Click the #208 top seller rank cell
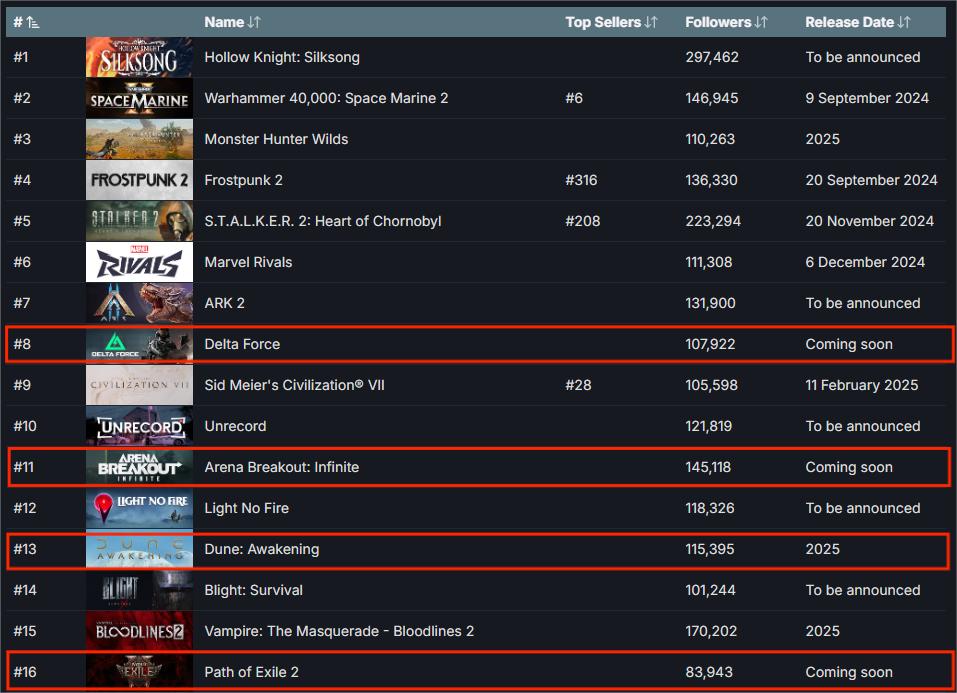Viewport: 957px width, 693px height. pyautogui.click(x=582, y=221)
